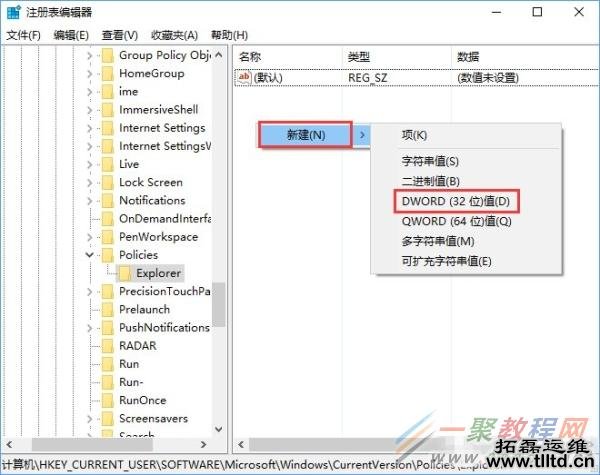Open the 编辑(E) menu
Screen dimensions: 600x475
[71, 35]
